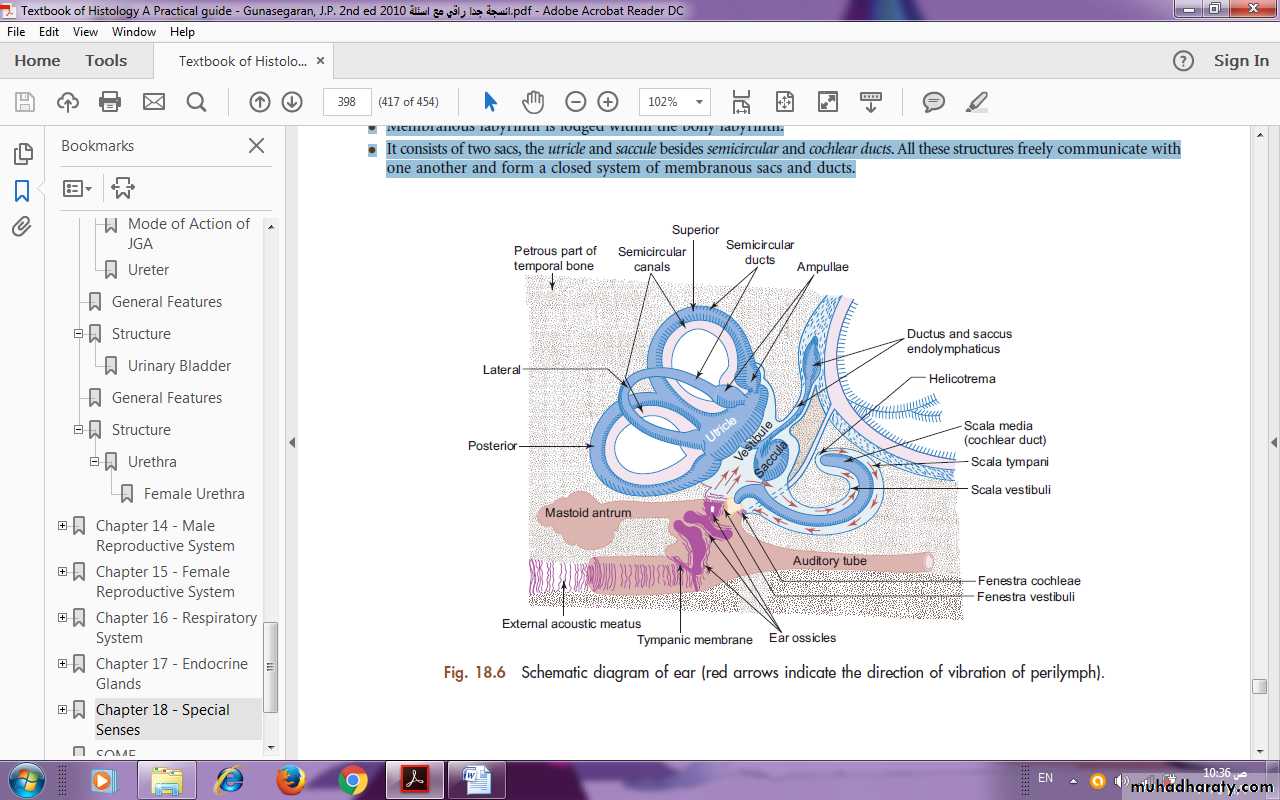Collapse the Urethra bookmark node
This screenshot has width=1280, height=800.
[x=95, y=462]
